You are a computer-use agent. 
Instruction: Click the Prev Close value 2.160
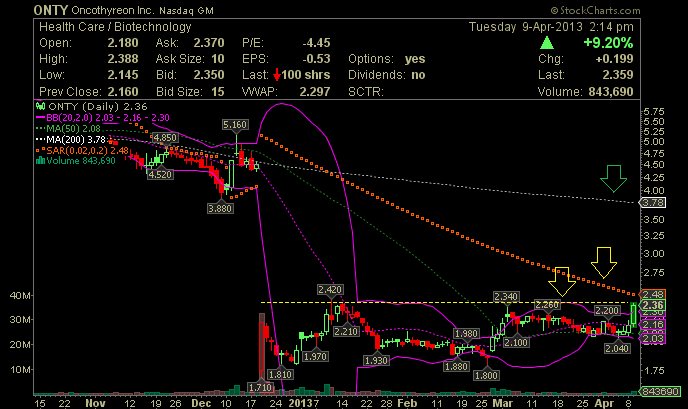pyautogui.click(x=123, y=92)
